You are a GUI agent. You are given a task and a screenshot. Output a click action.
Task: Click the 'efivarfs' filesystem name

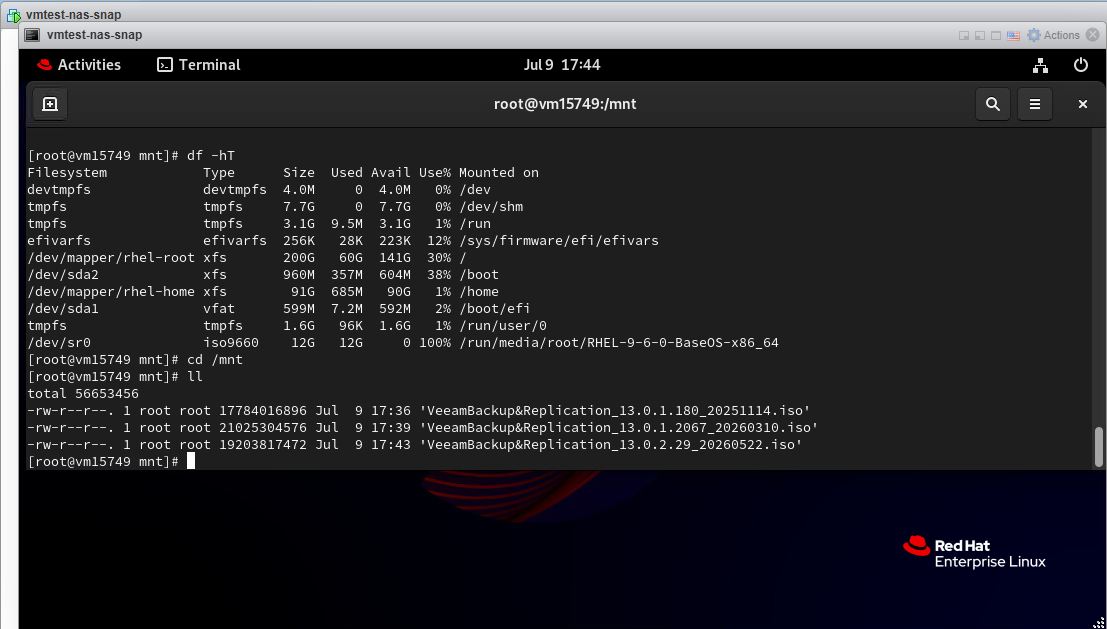pyautogui.click(x=59, y=241)
